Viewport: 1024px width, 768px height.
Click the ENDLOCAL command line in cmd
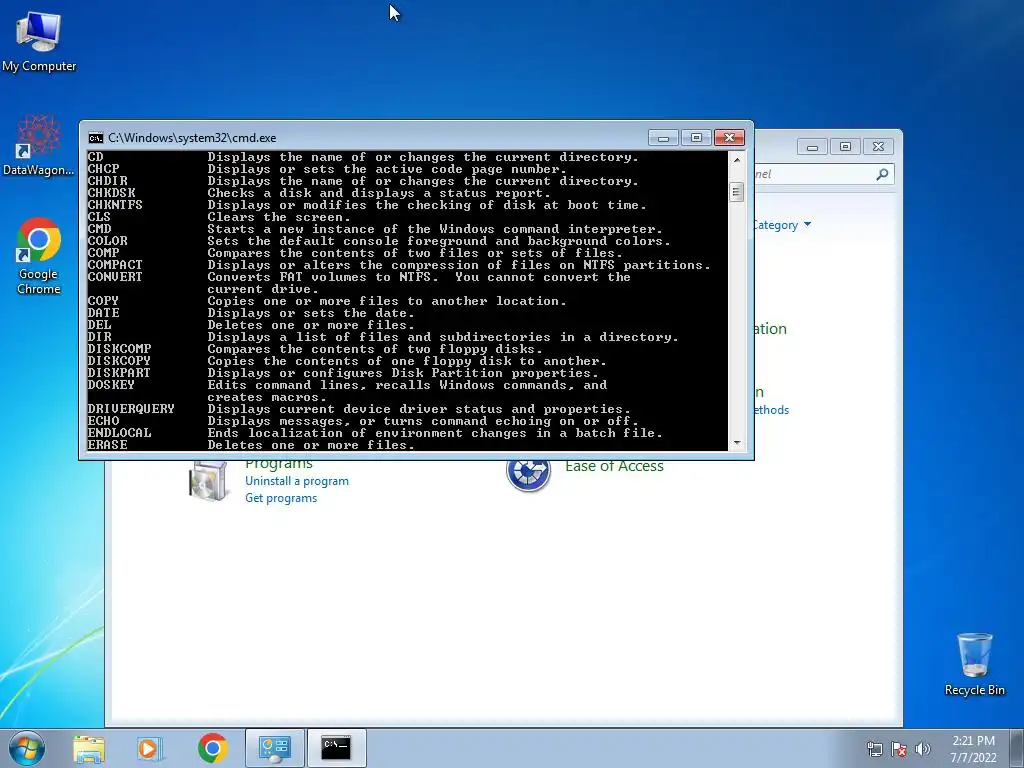tap(376, 433)
